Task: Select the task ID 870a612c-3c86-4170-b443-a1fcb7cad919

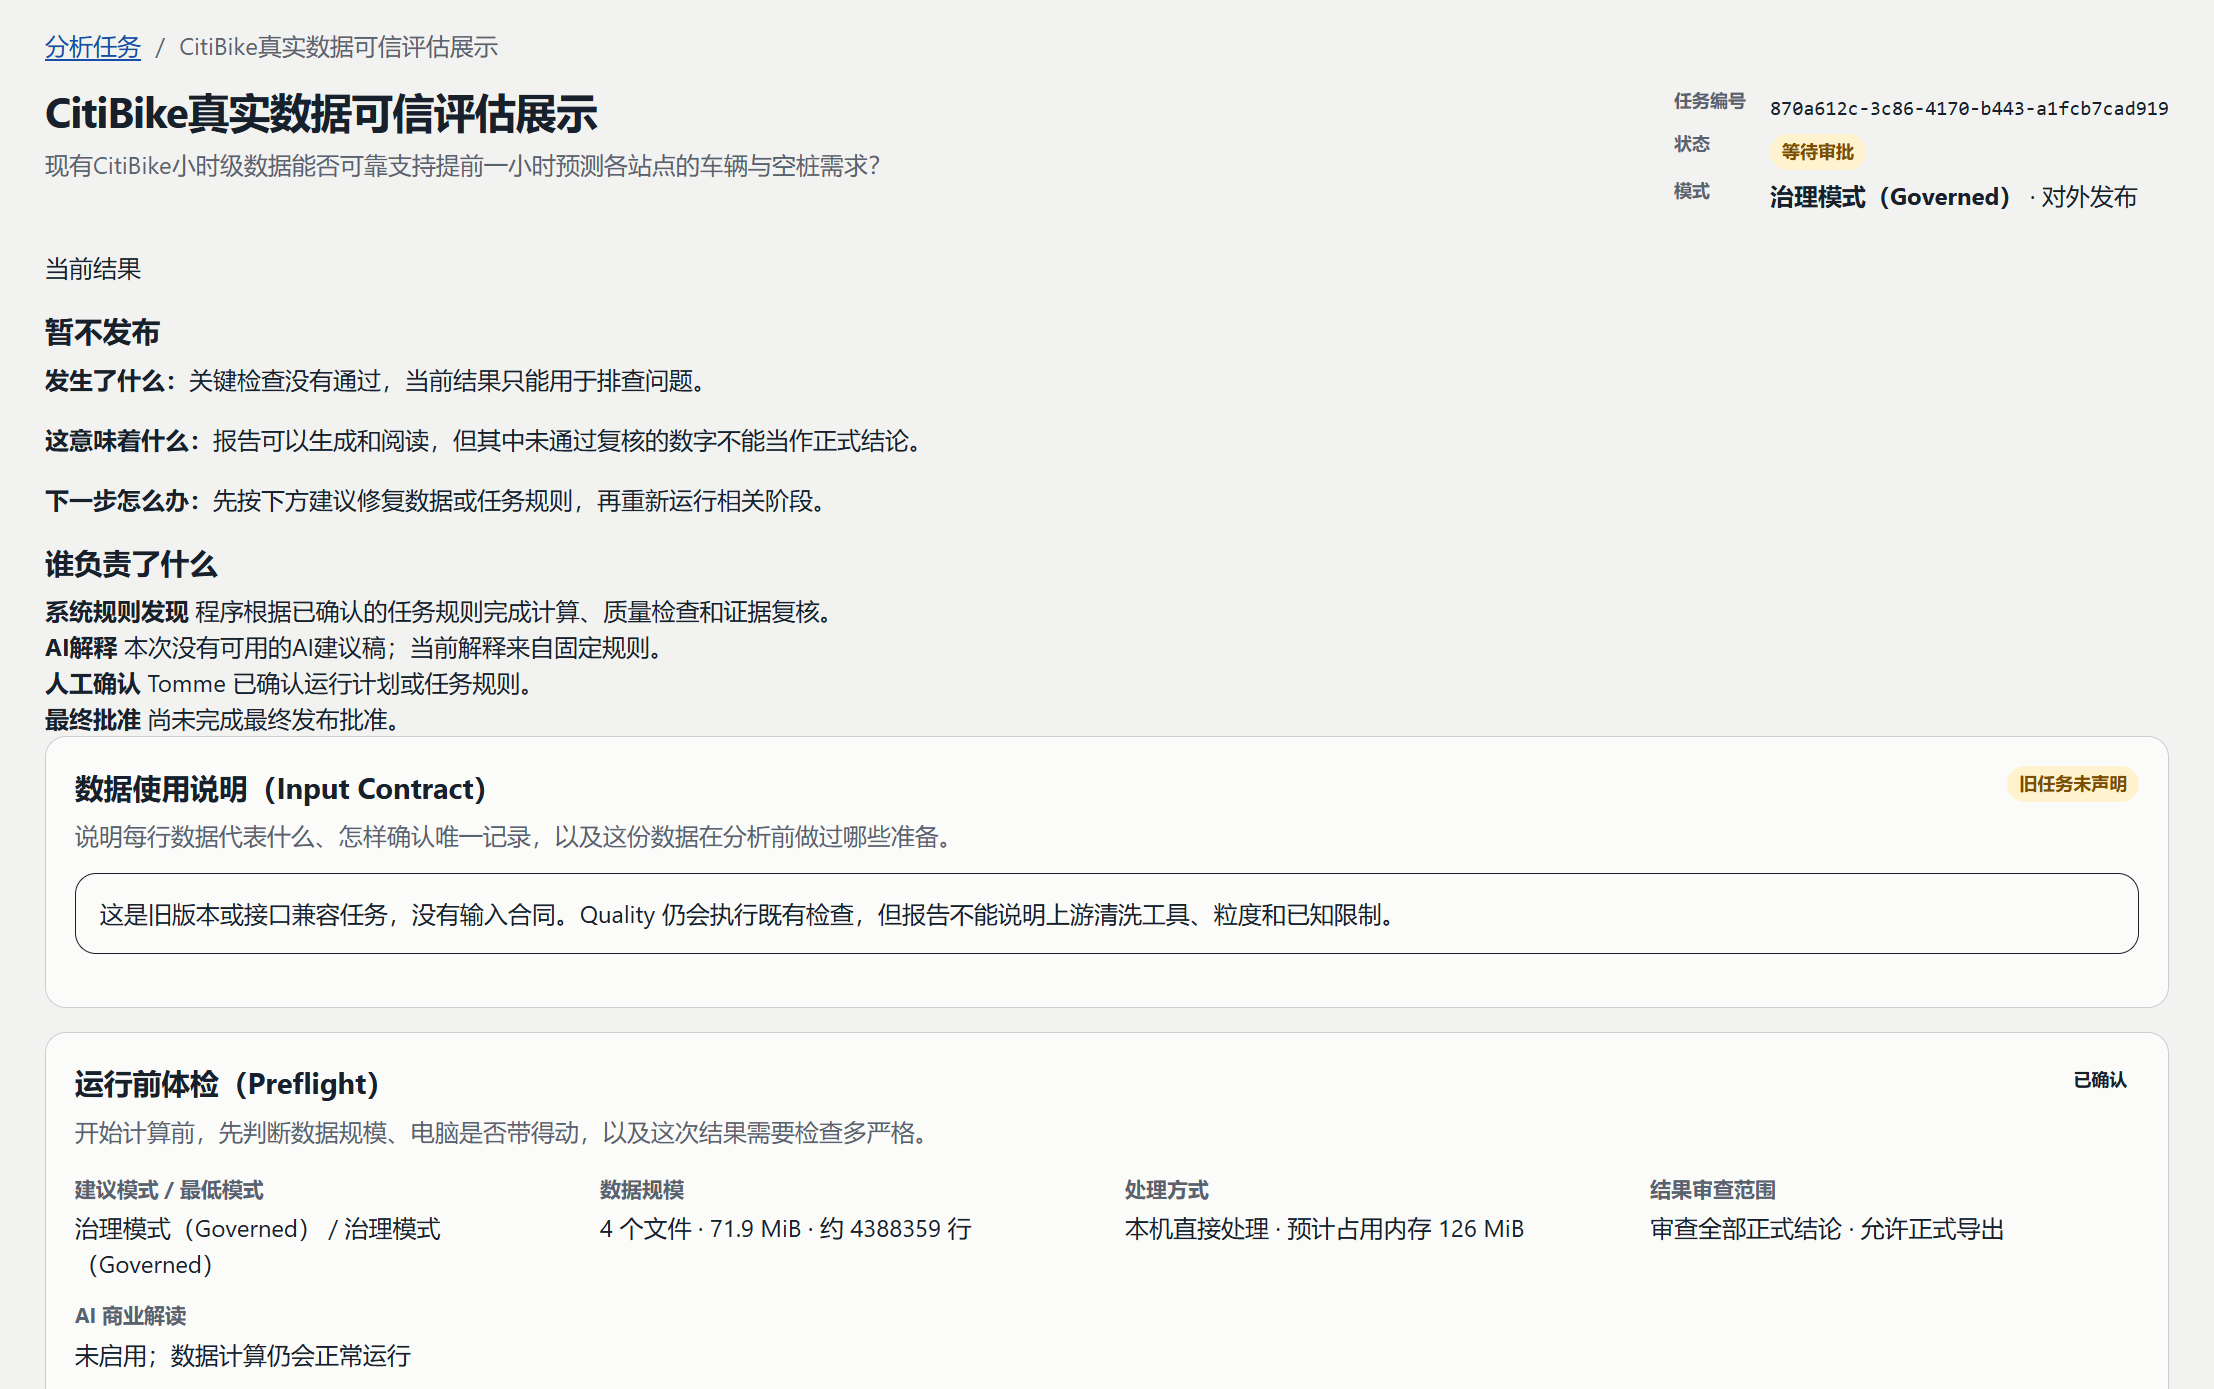Action: (x=1969, y=108)
